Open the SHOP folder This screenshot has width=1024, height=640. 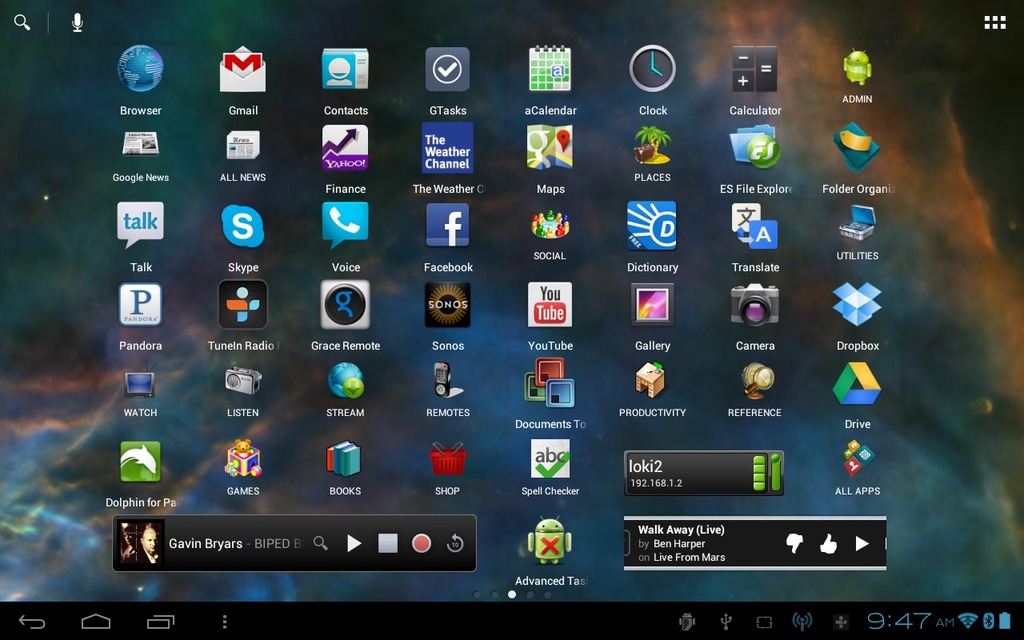(447, 459)
